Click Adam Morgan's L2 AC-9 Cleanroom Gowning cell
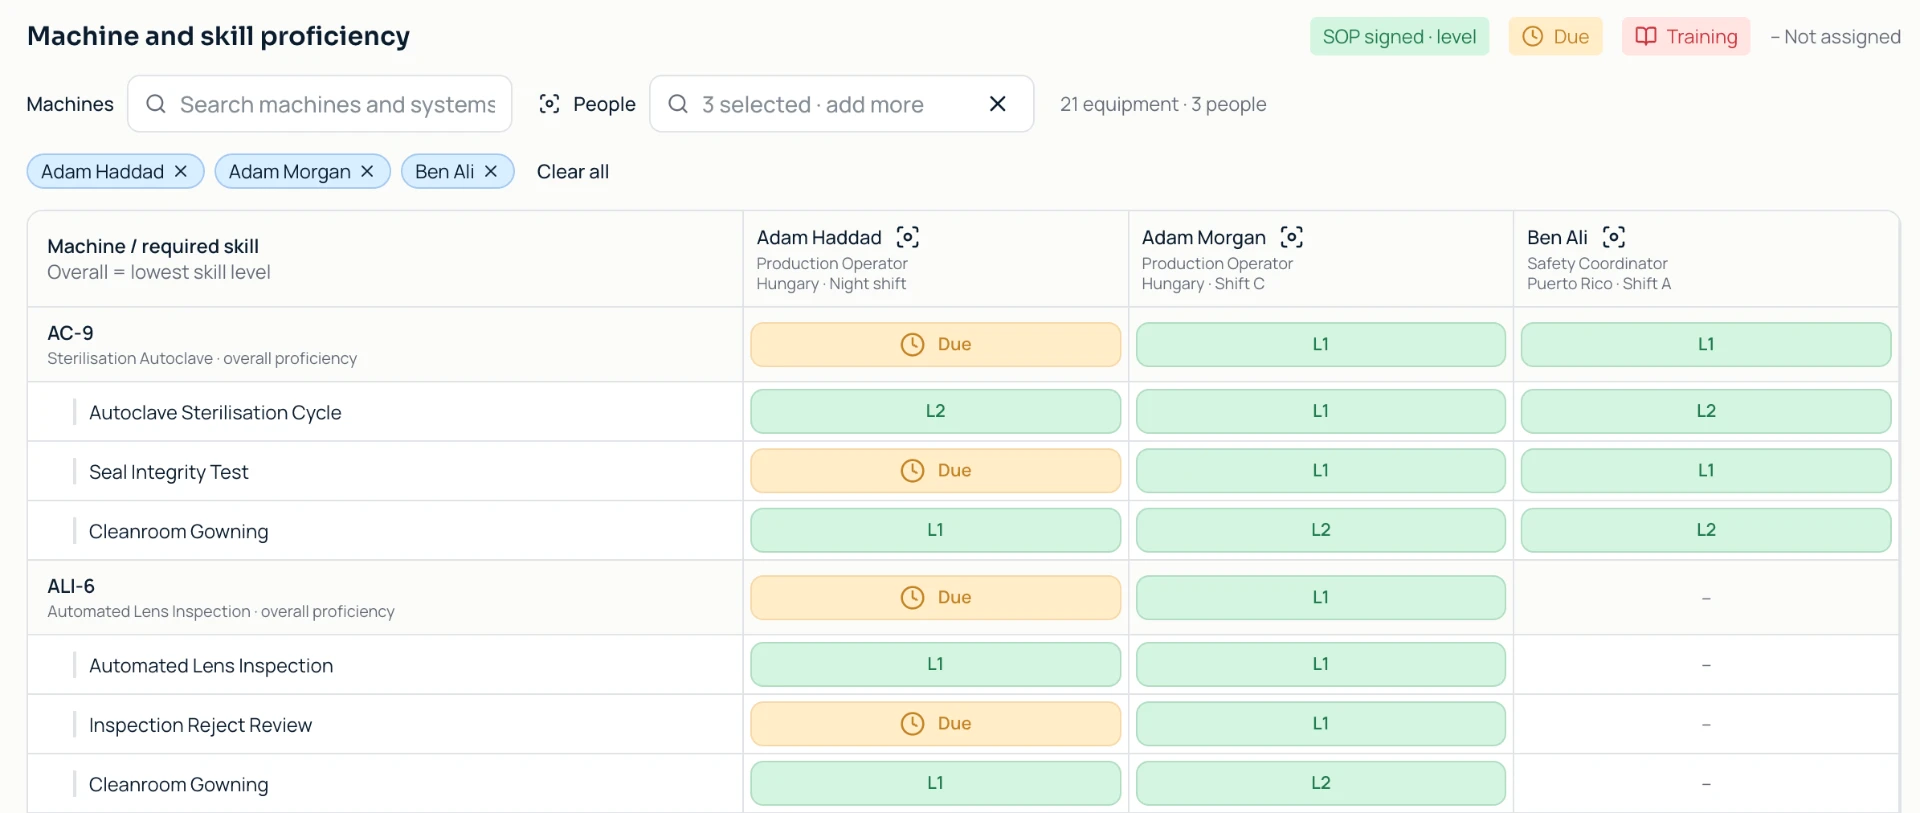Screen dimensions: 1920x813 pyautogui.click(x=1321, y=530)
